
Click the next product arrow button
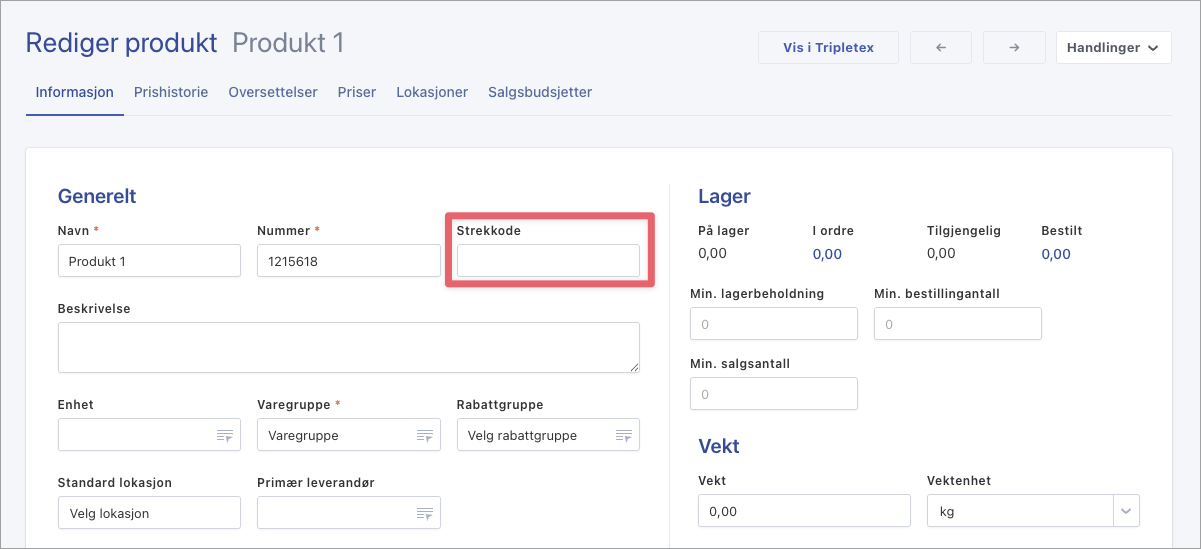(x=1013, y=48)
